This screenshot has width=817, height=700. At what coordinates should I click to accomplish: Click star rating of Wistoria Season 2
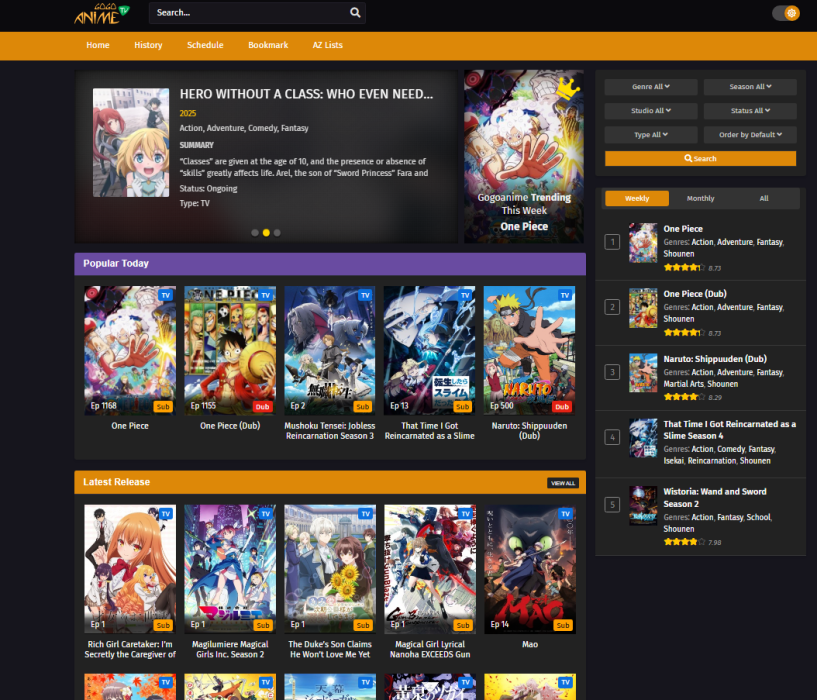click(684, 542)
